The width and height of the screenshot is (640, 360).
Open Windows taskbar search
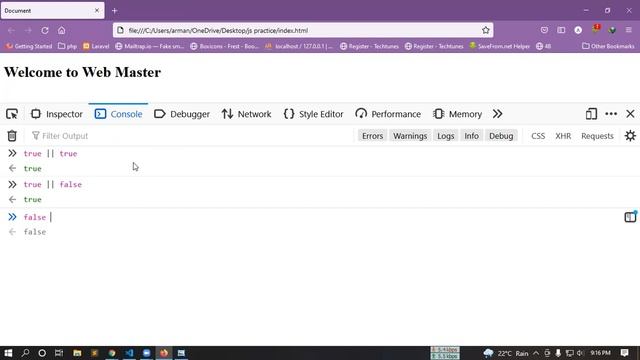point(25,353)
